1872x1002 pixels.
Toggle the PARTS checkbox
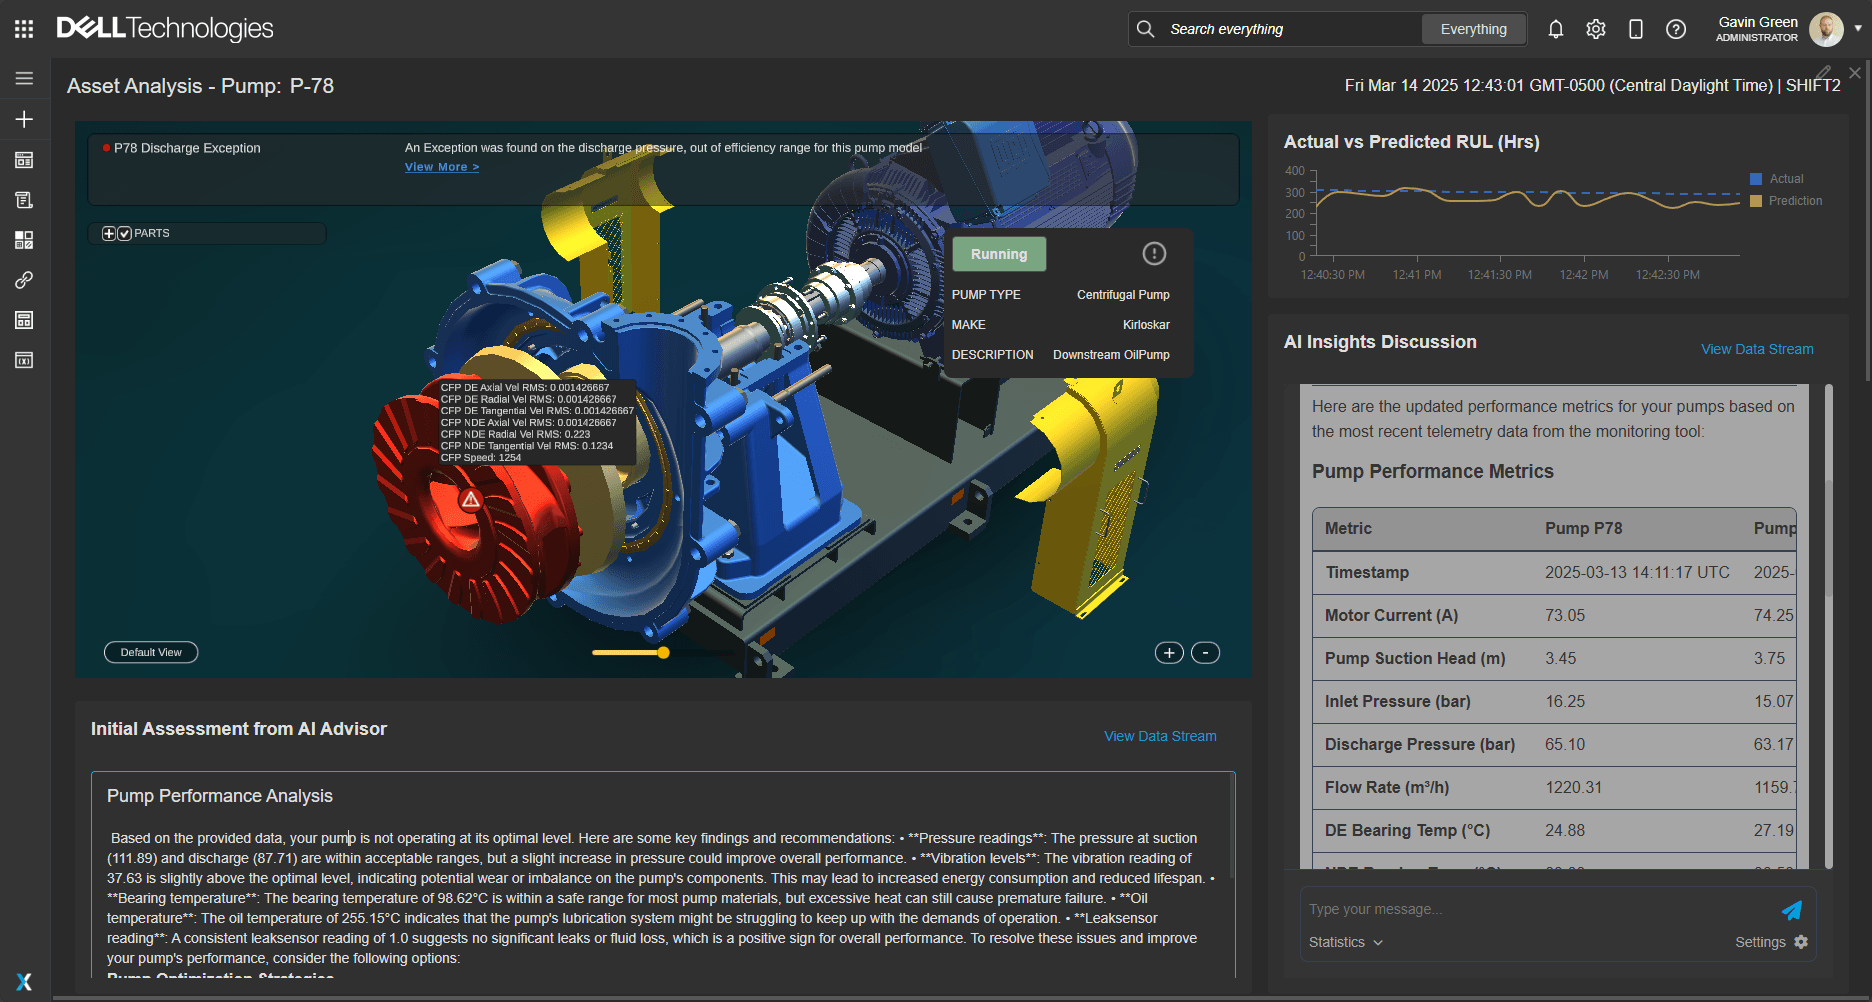point(125,233)
